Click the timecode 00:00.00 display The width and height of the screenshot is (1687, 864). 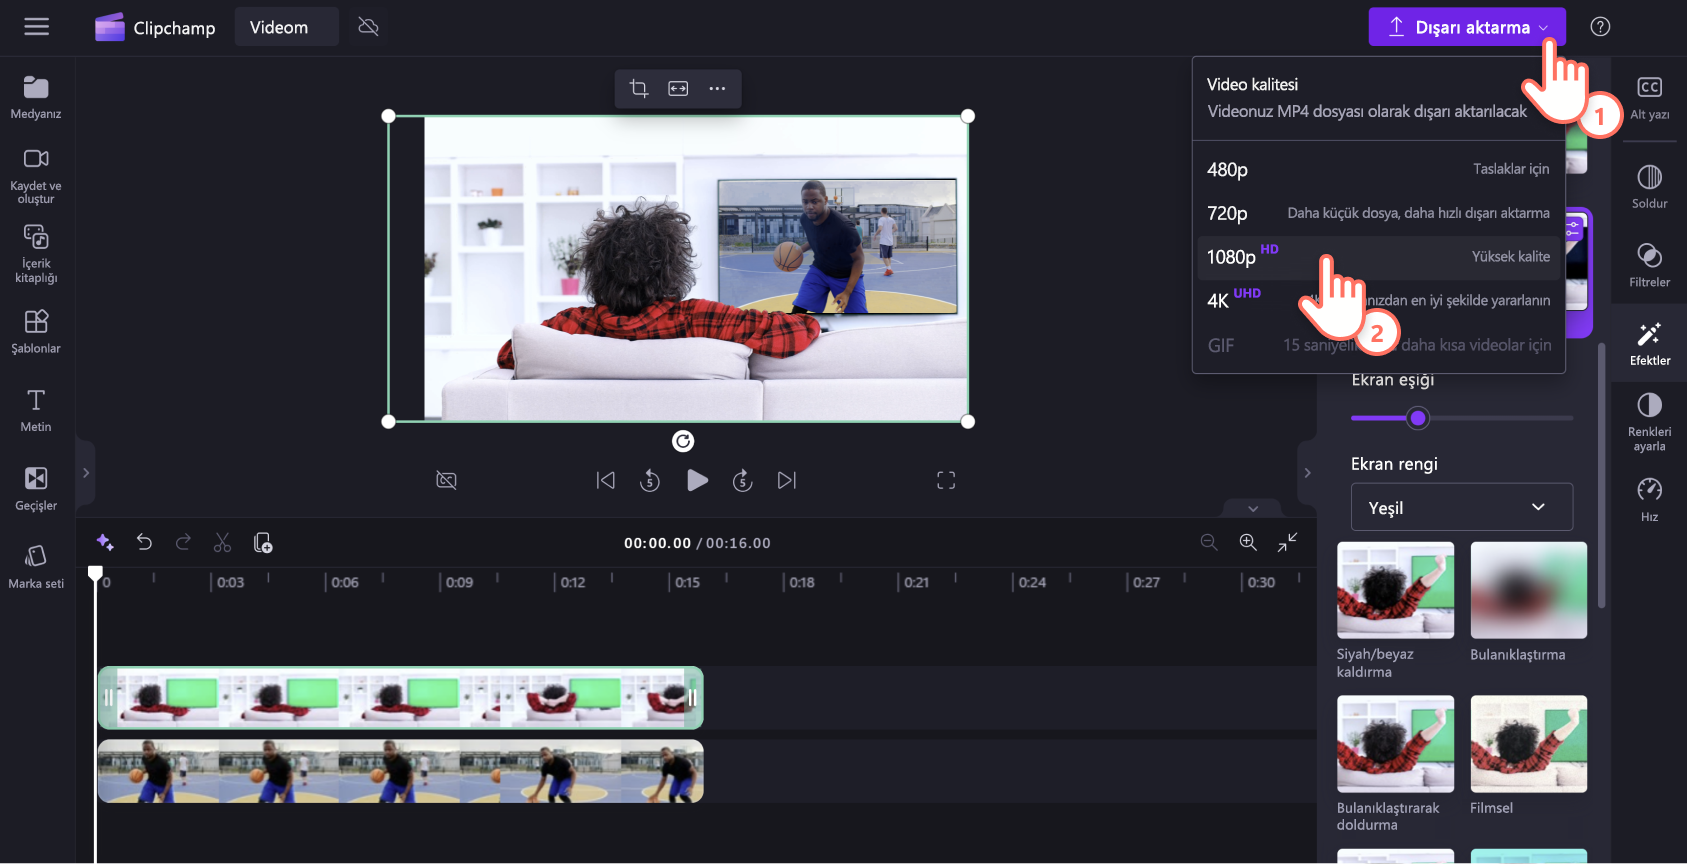pos(657,543)
